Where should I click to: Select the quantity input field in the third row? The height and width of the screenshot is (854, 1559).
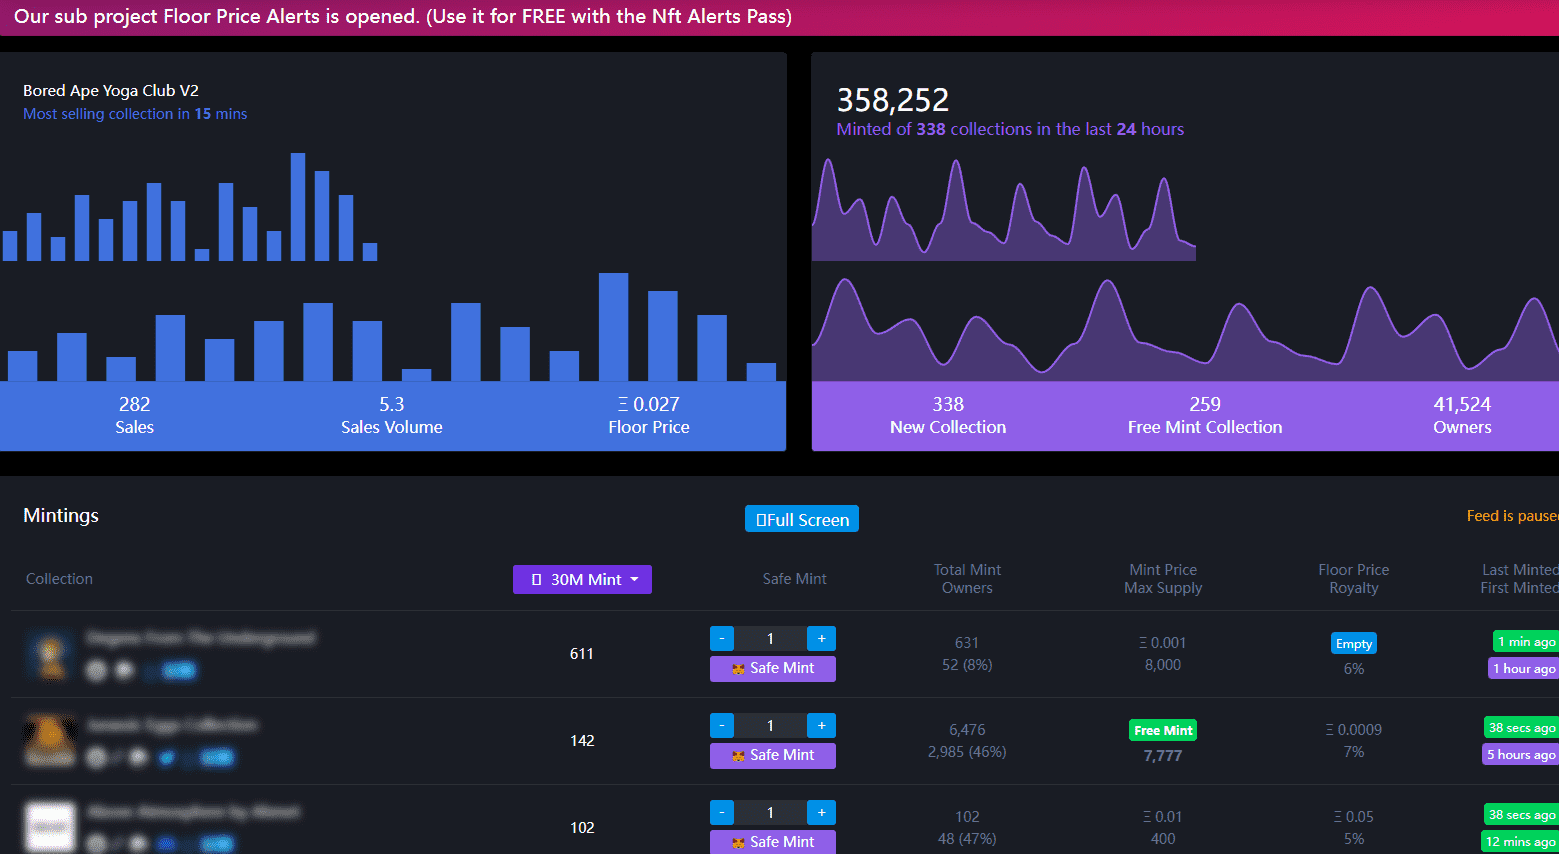[771, 812]
